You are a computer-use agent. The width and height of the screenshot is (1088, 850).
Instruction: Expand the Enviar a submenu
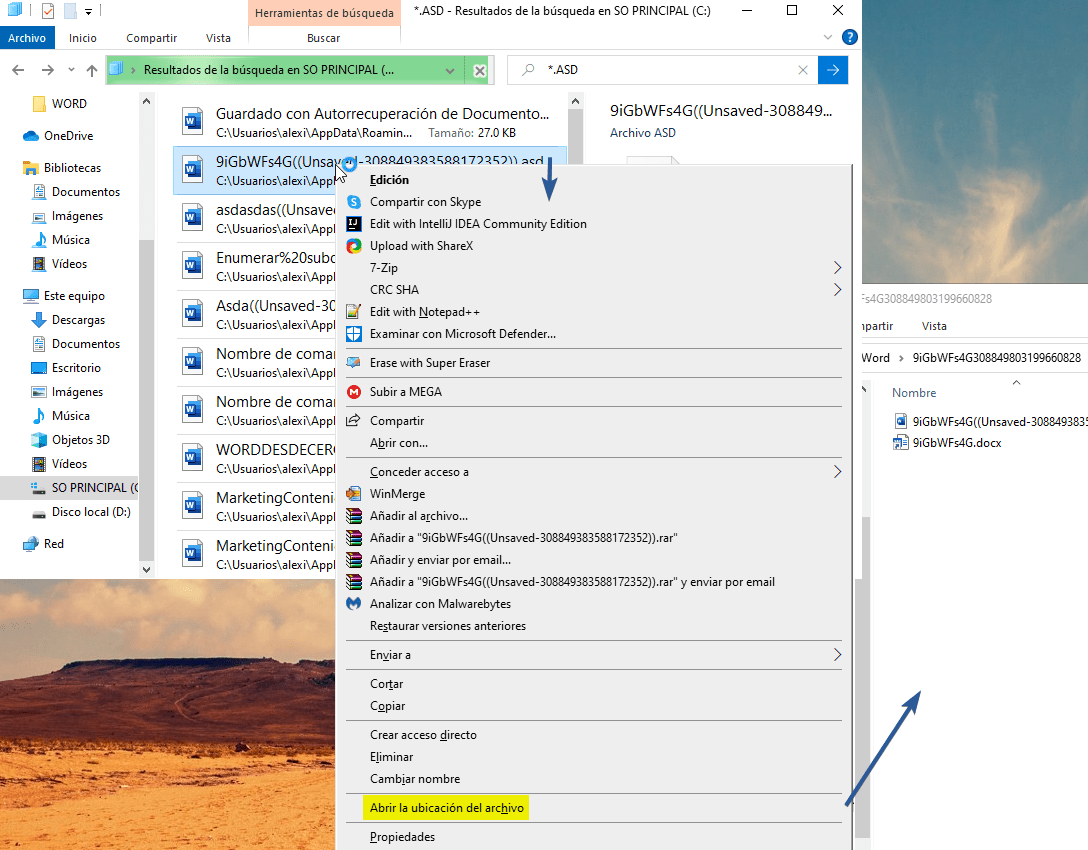pyautogui.click(x=837, y=655)
